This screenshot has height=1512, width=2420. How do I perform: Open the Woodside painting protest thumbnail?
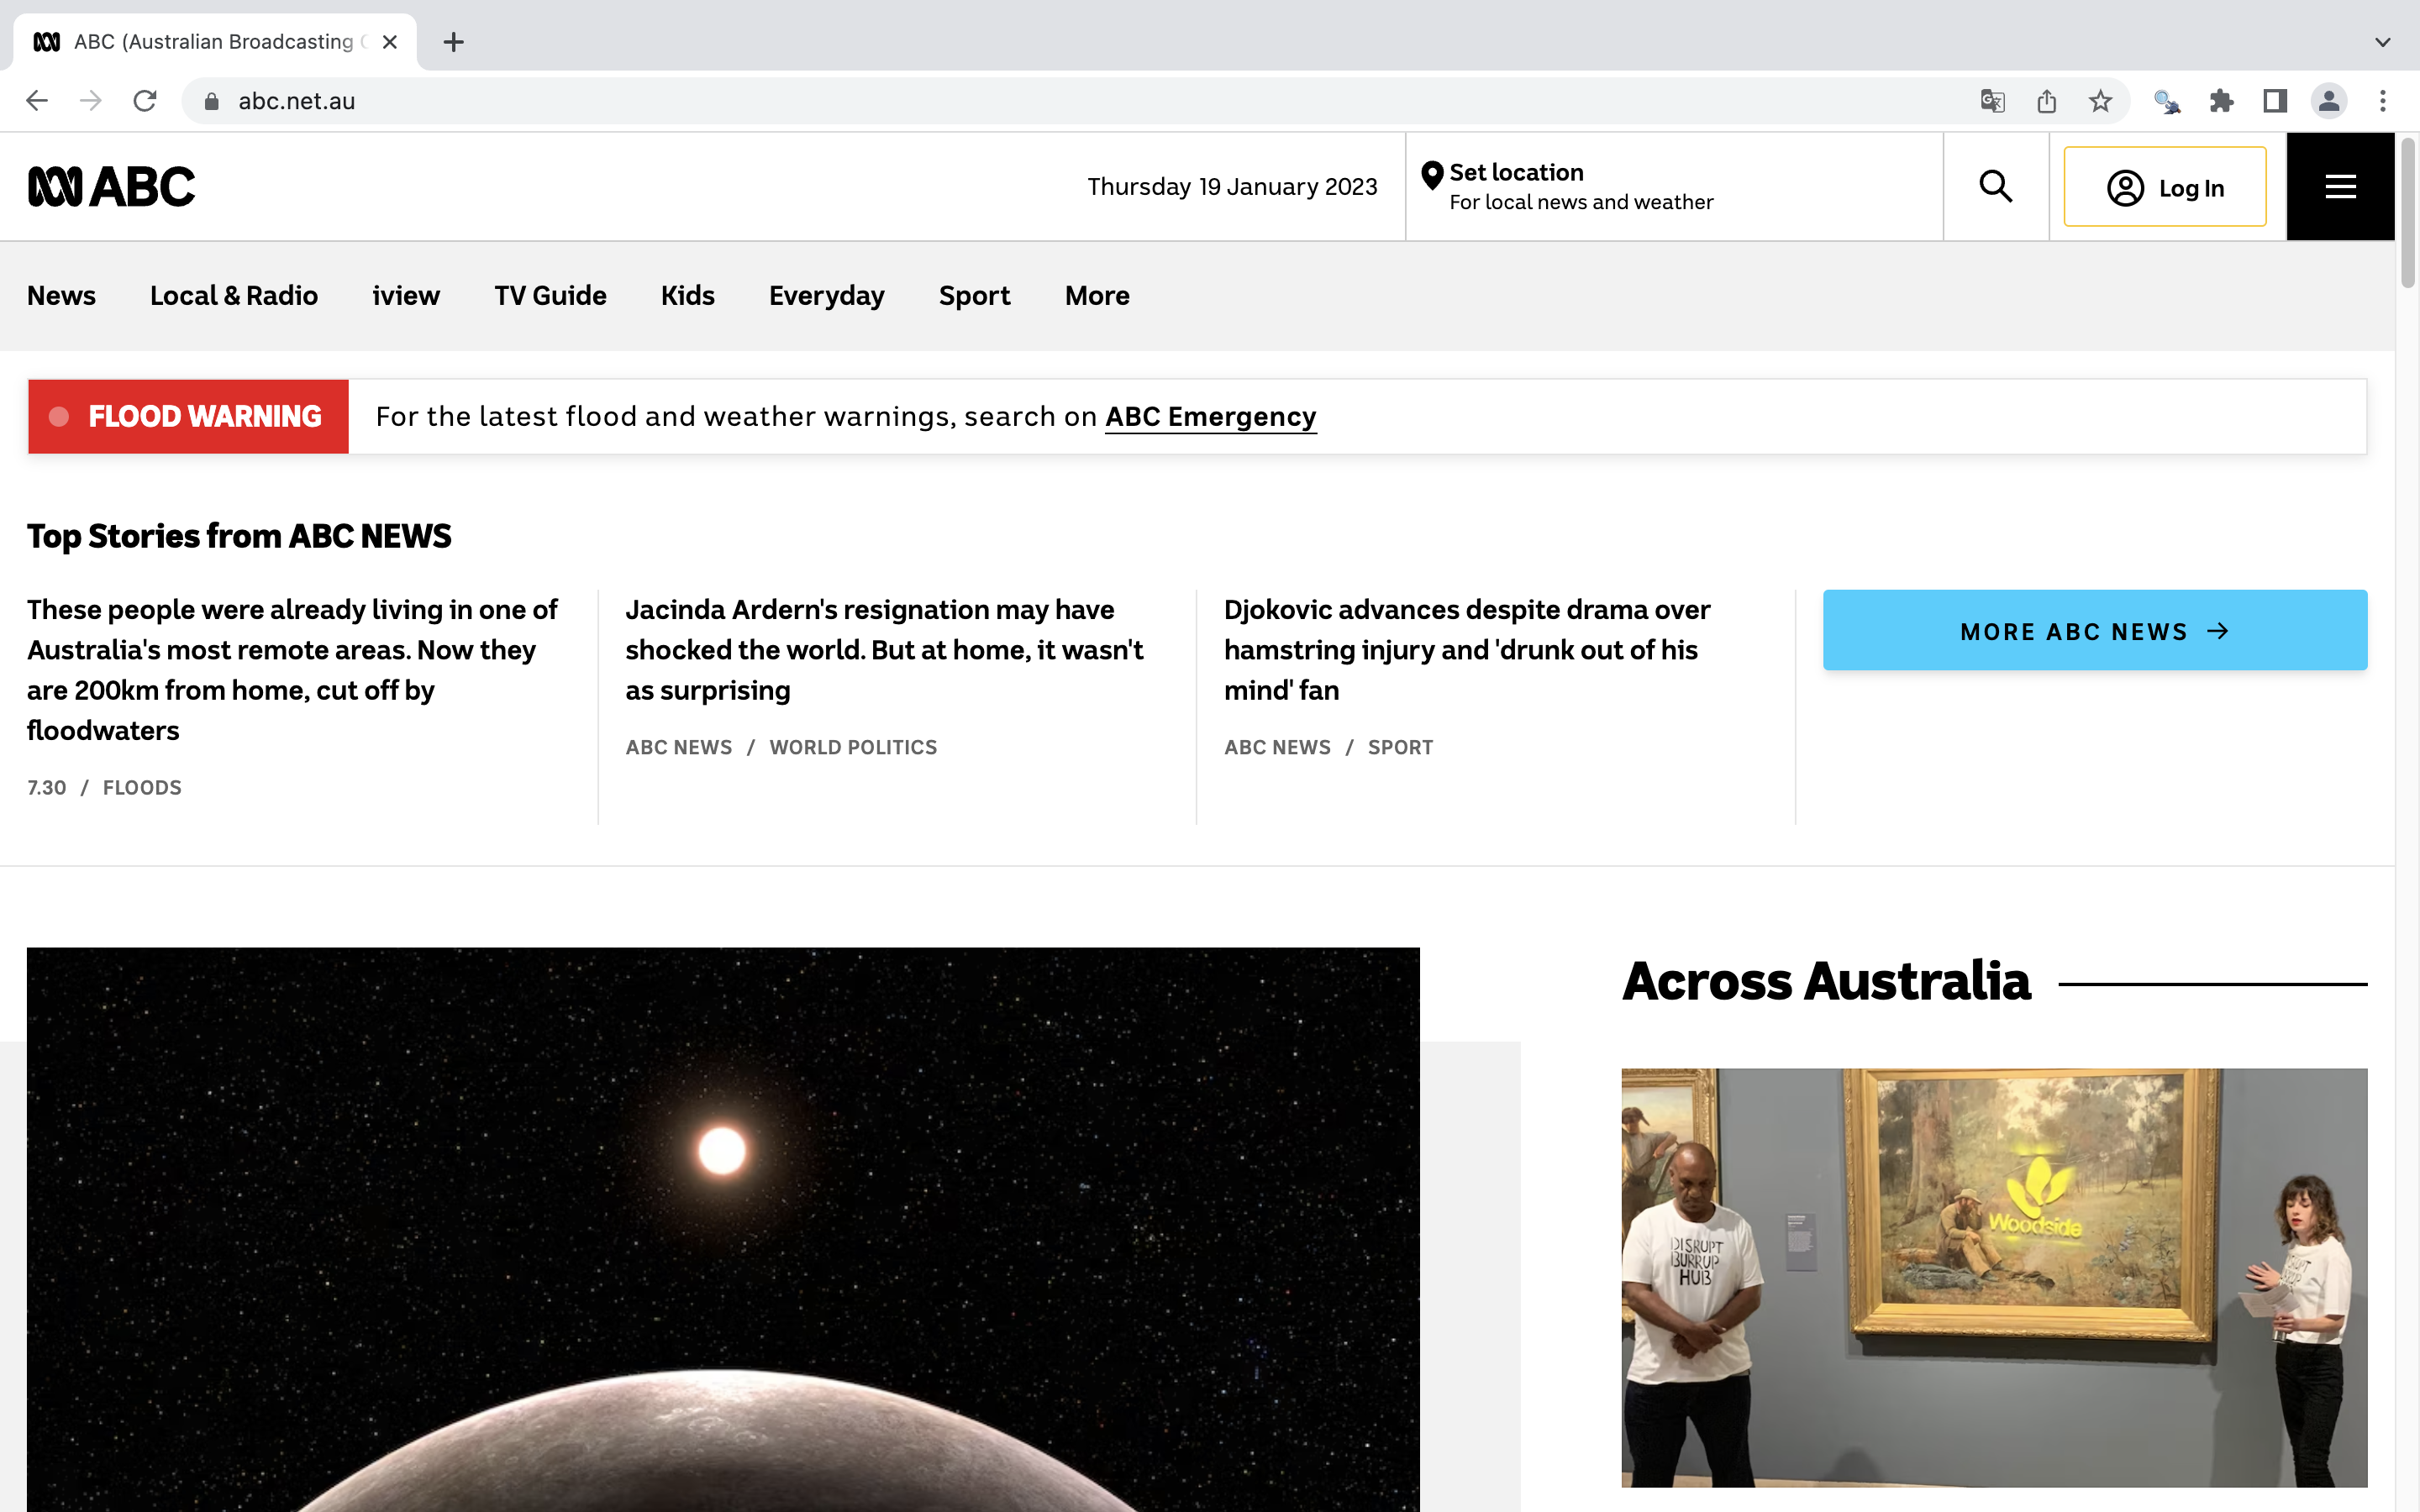click(1994, 1277)
